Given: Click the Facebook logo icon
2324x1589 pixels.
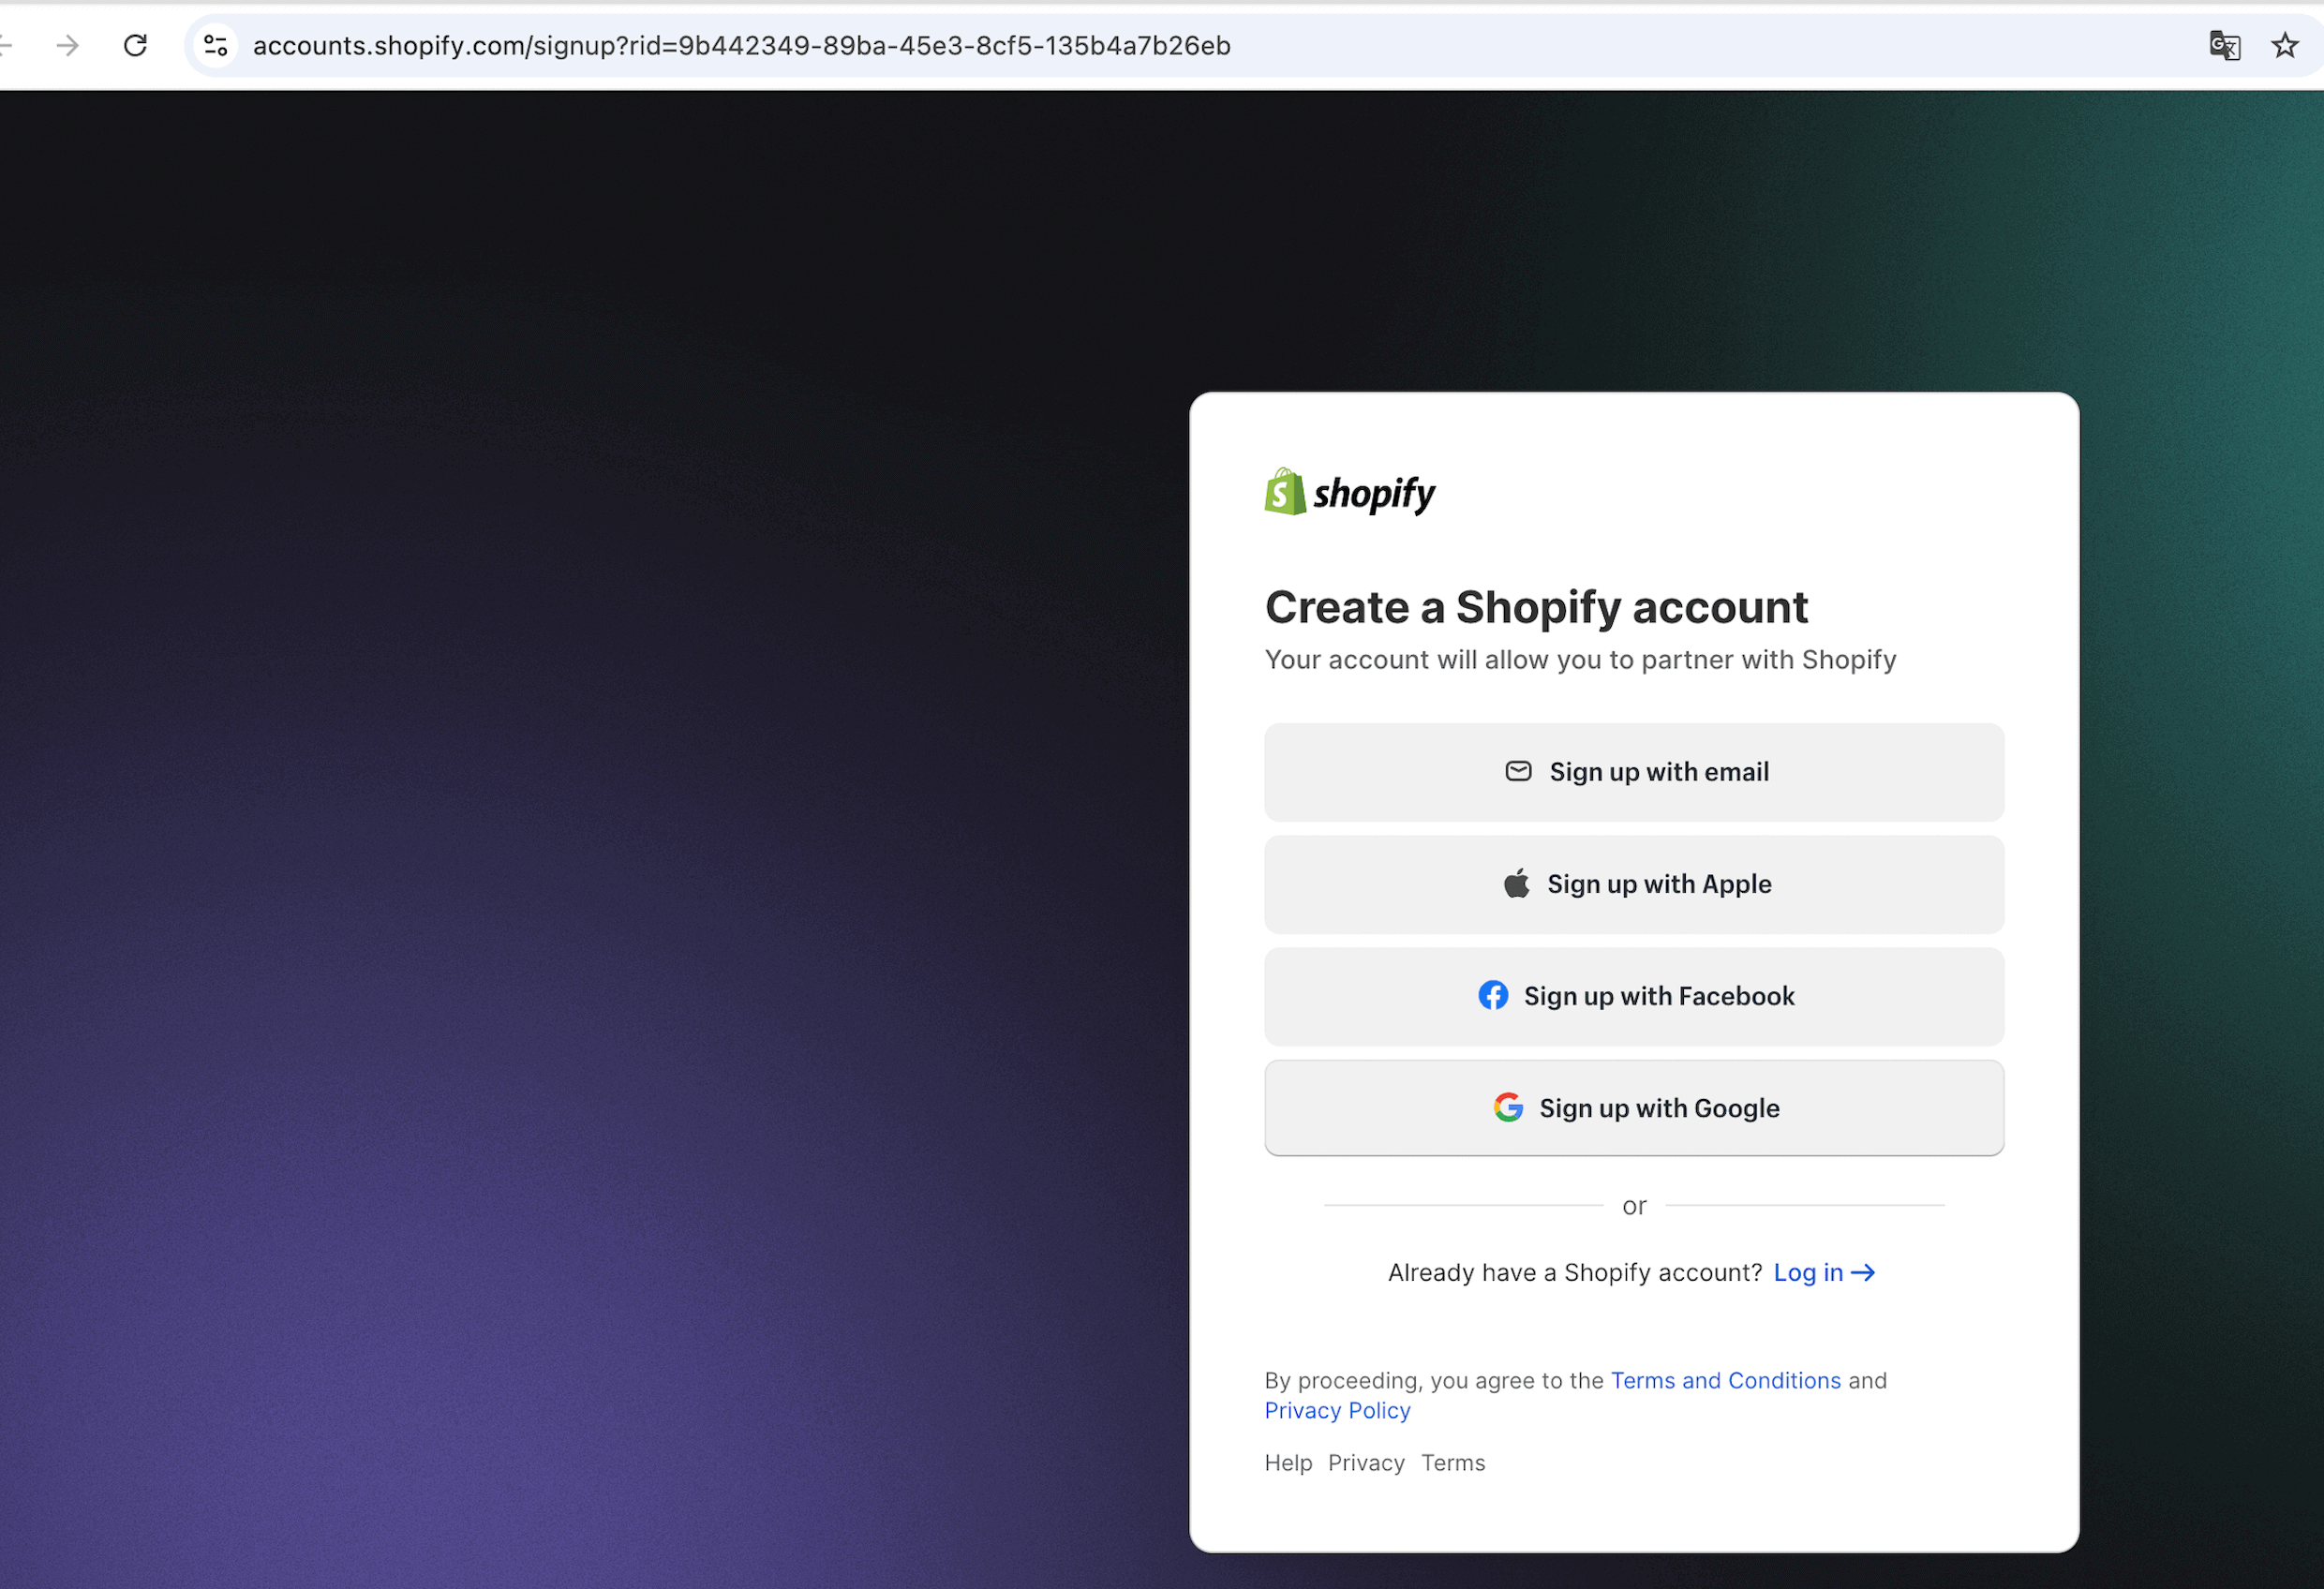Looking at the screenshot, I should 1493,996.
